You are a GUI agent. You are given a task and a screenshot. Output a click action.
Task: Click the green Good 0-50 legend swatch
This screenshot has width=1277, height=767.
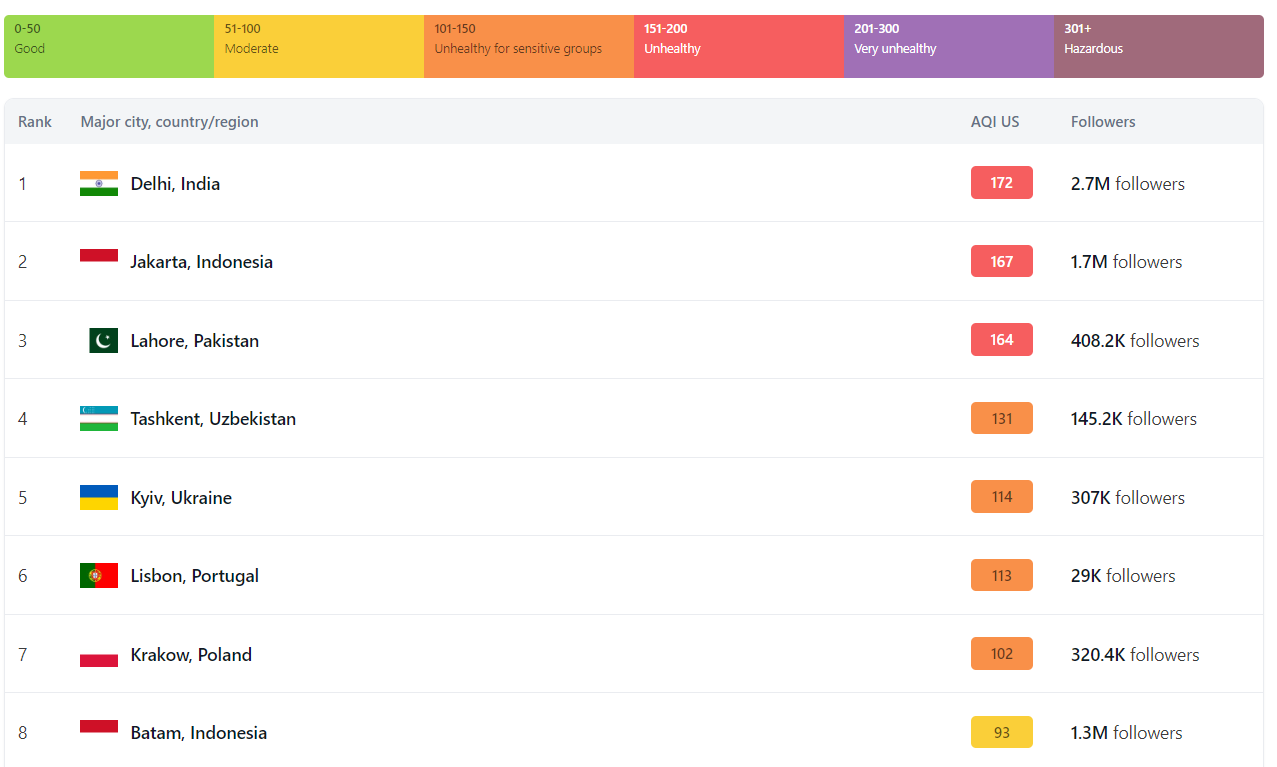coord(109,46)
